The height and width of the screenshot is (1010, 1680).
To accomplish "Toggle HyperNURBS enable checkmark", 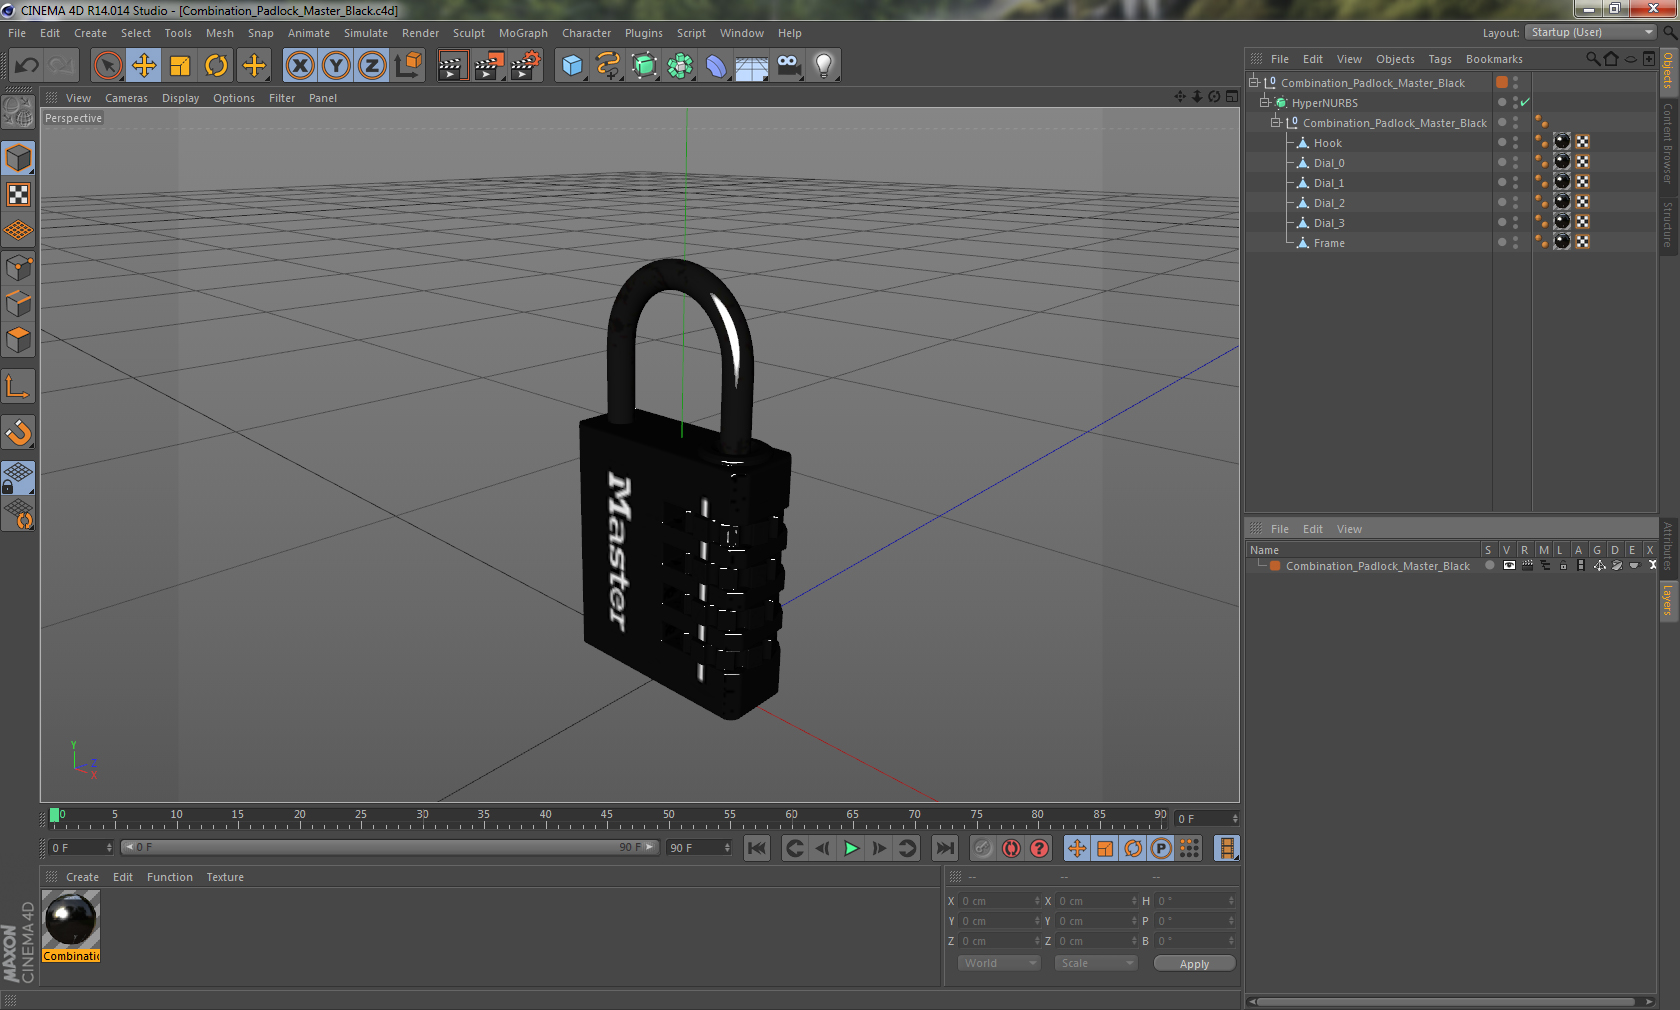I will (x=1525, y=102).
